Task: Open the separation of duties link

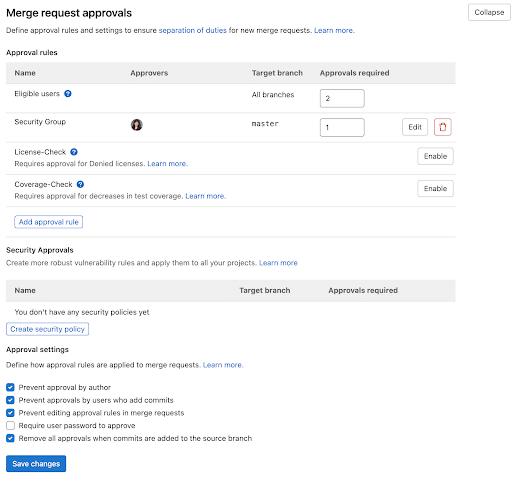Action: coord(192,30)
